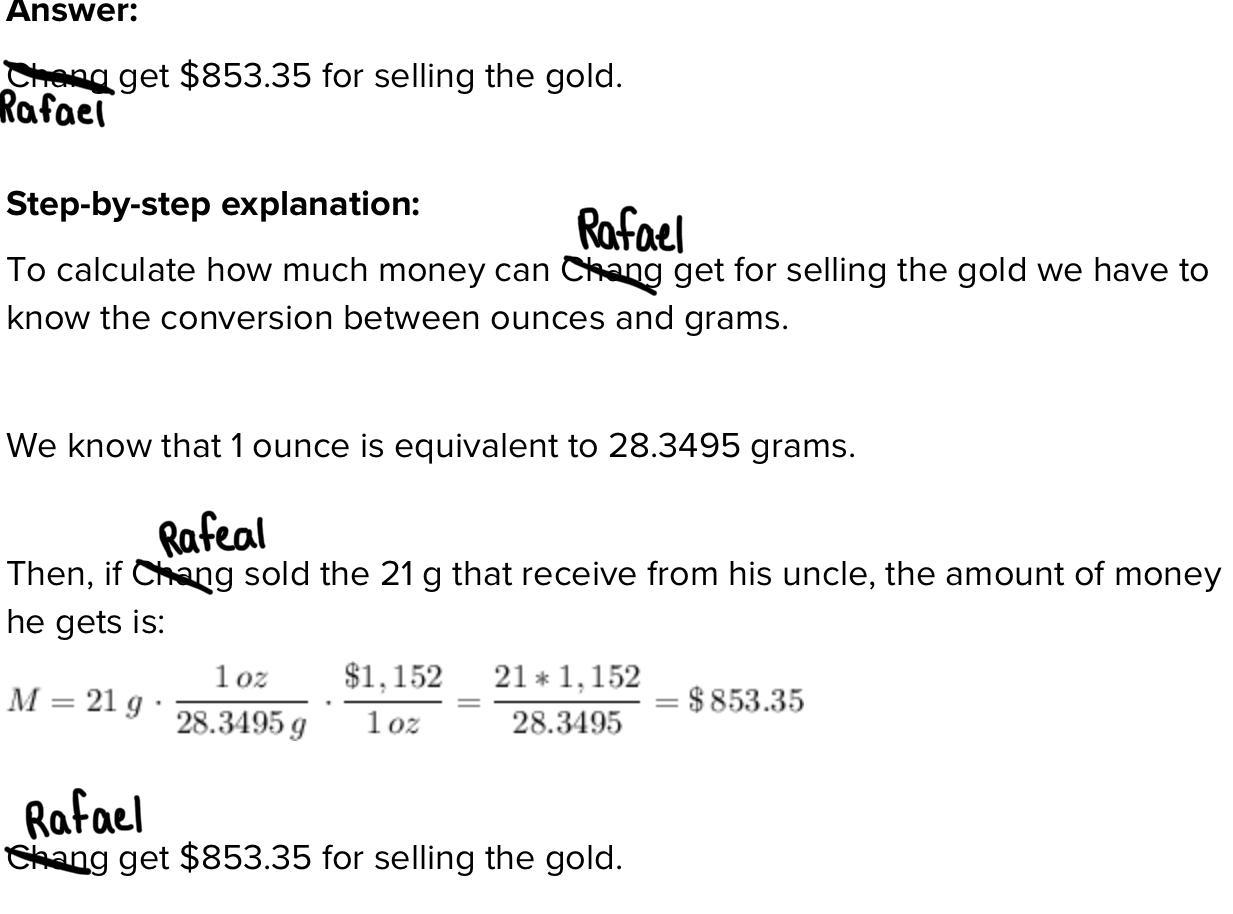Click handwritten Rafael above the final line
Viewport: 1233px width, 914px height.
[84, 817]
